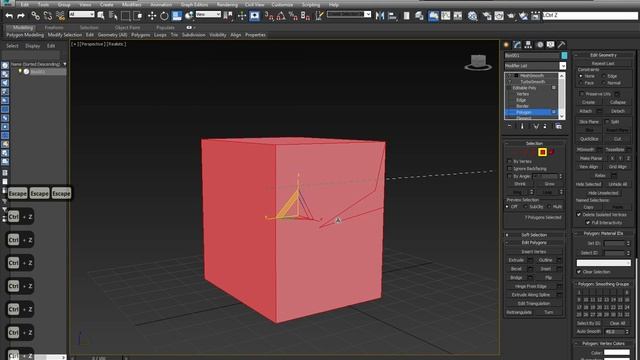Activate the Select and Move tool
640x360 pixels.
[x=152, y=16]
